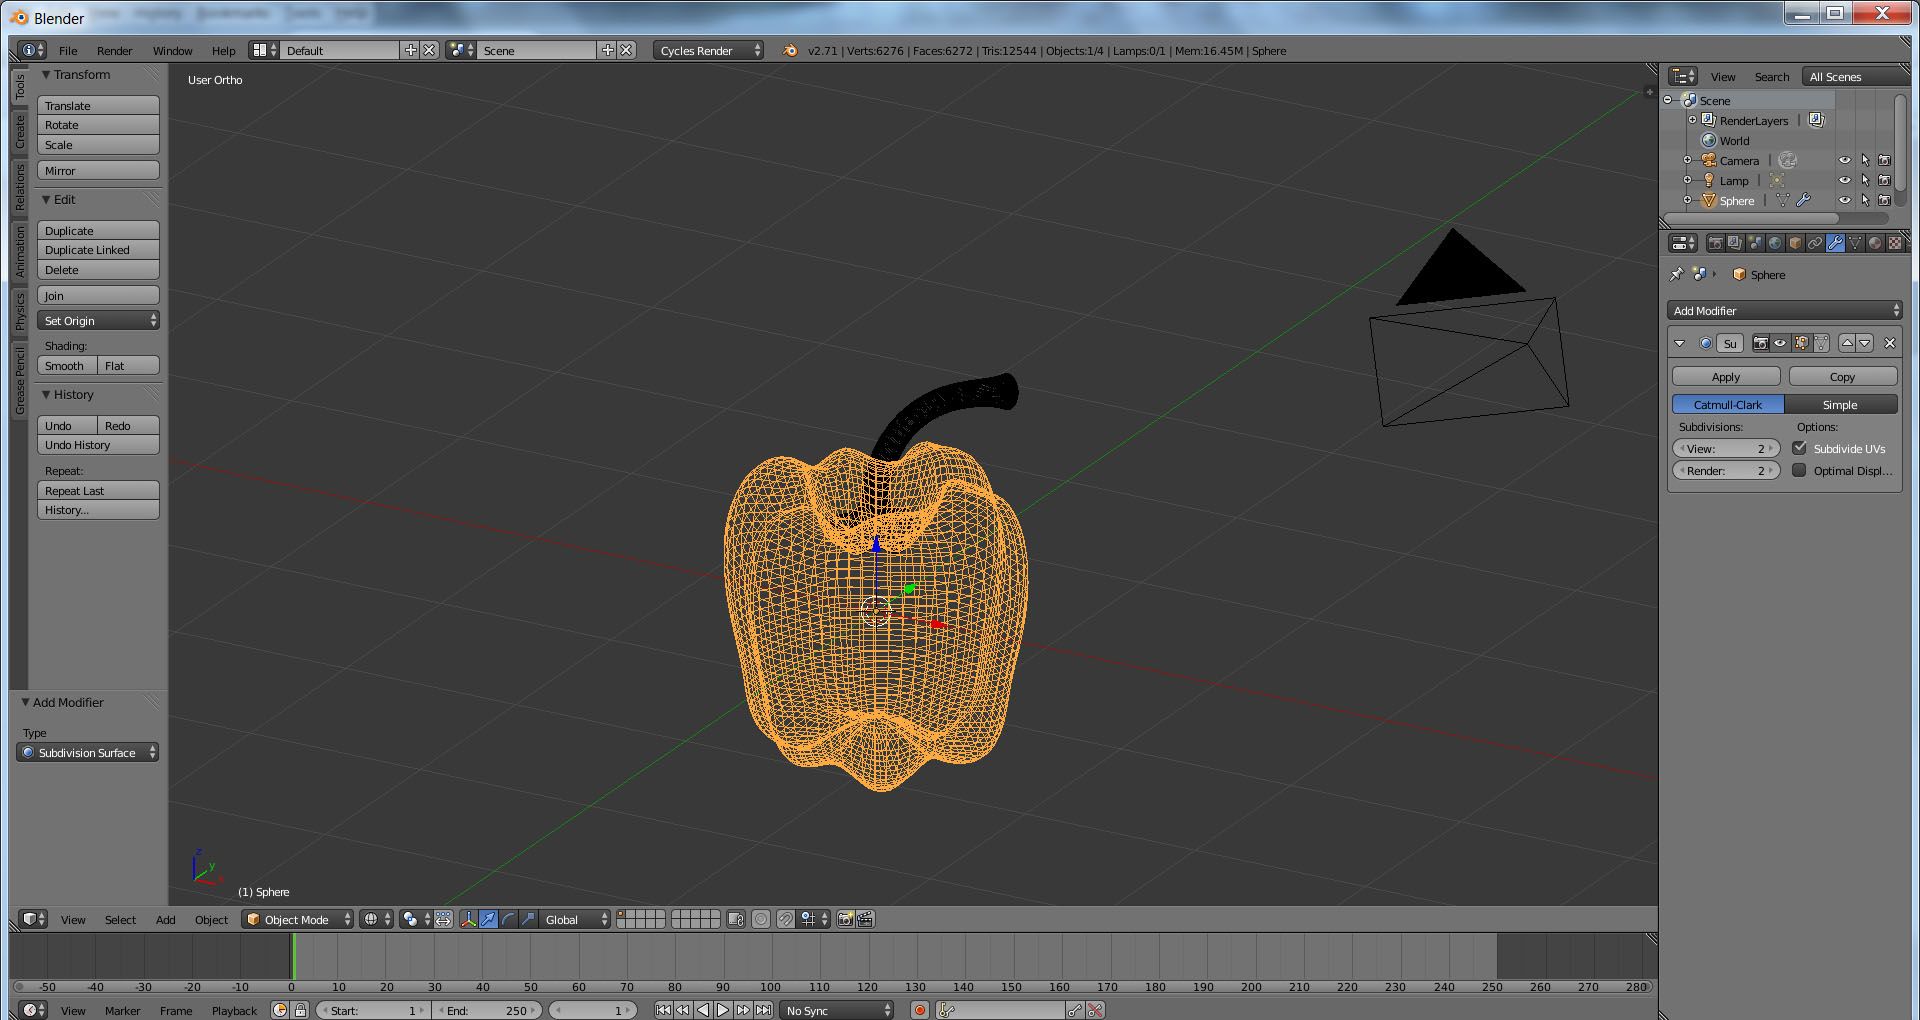Image resolution: width=1920 pixels, height=1020 pixels.
Task: Toggle timeline time lock padlock icon
Action: click(x=300, y=1010)
